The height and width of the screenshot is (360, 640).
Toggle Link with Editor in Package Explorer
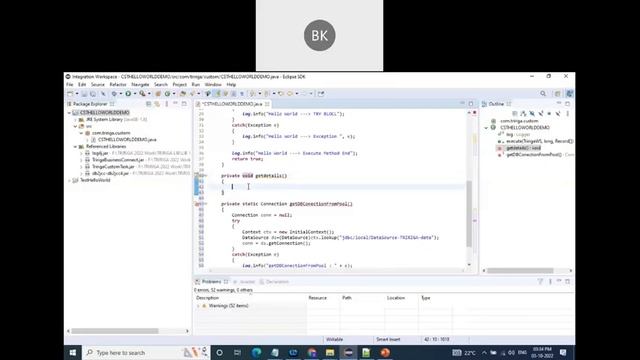click(x=157, y=104)
